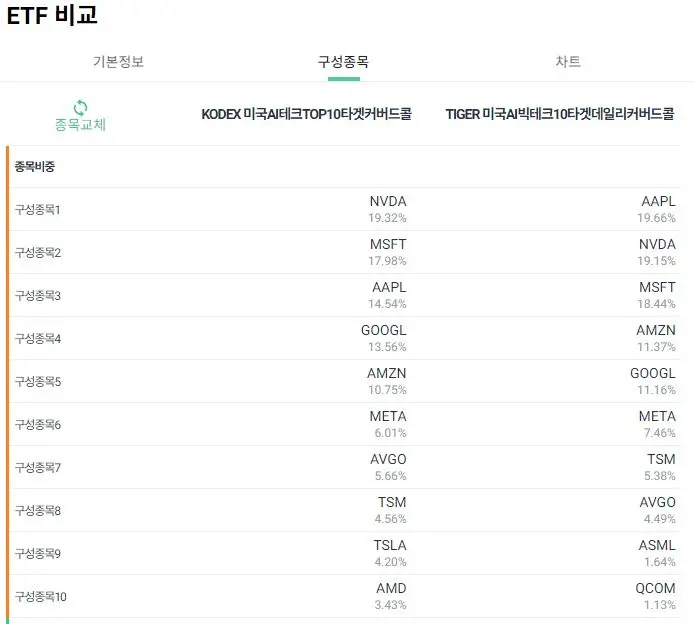694x624 pixels.
Task: Select the 구성종목 tab
Action: tap(343, 62)
